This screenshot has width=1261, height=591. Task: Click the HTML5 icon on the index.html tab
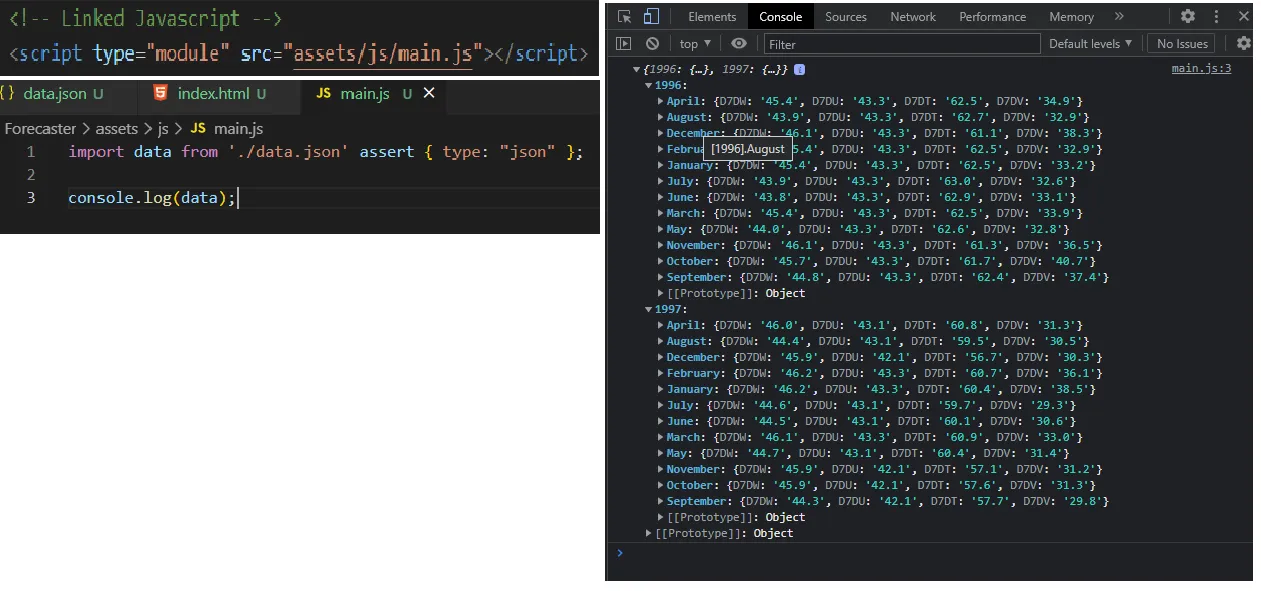click(161, 93)
